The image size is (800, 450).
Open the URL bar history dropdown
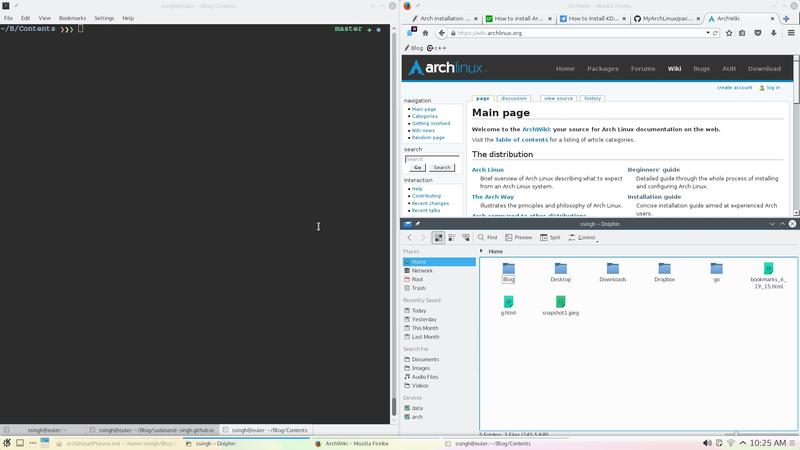click(x=708, y=33)
